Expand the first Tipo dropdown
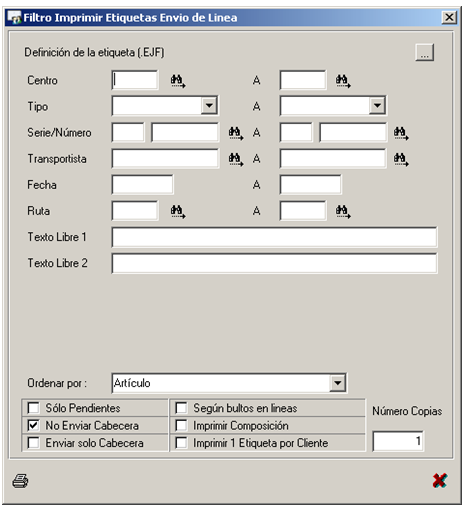This screenshot has width=471, height=509. click(209, 106)
